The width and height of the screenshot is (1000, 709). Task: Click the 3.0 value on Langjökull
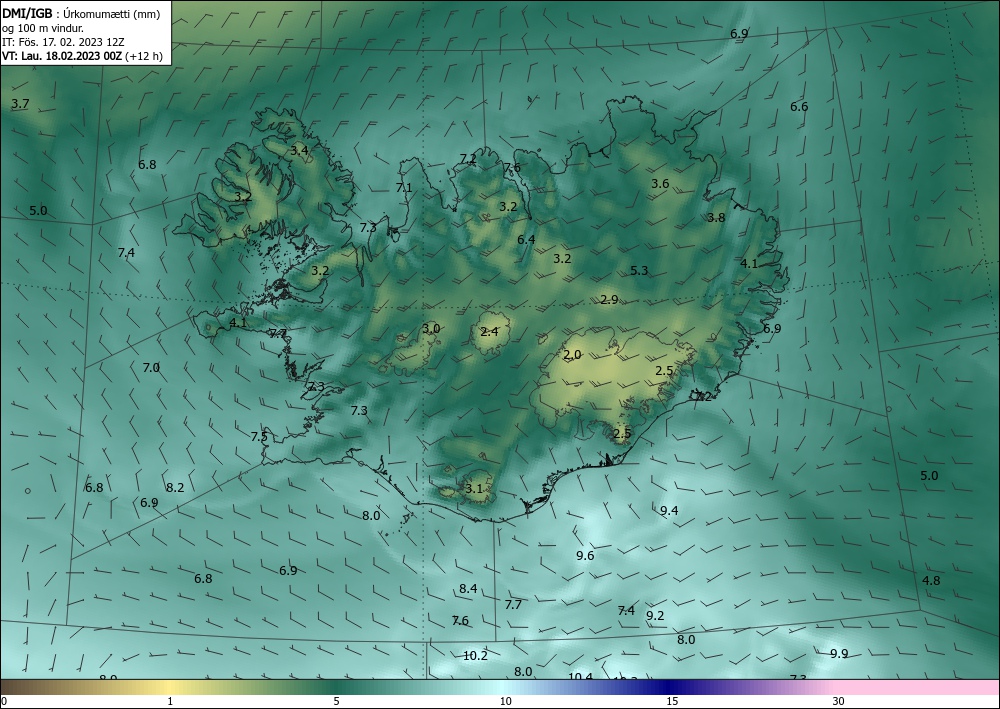pyautogui.click(x=431, y=328)
